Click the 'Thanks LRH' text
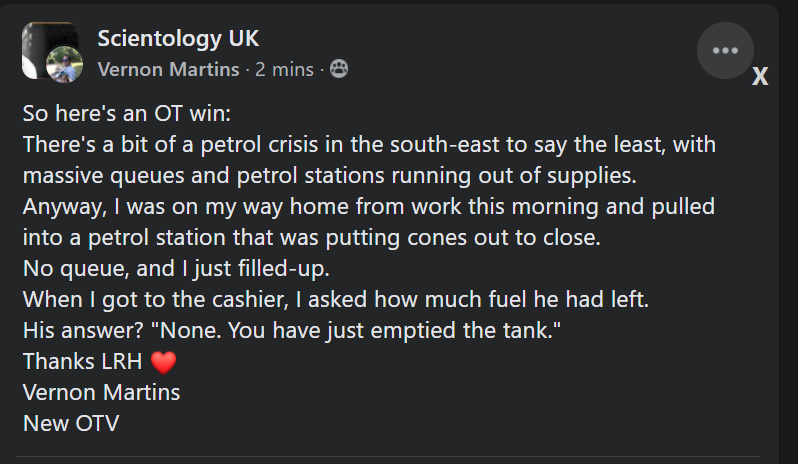The height and width of the screenshot is (464, 798). [x=83, y=361]
